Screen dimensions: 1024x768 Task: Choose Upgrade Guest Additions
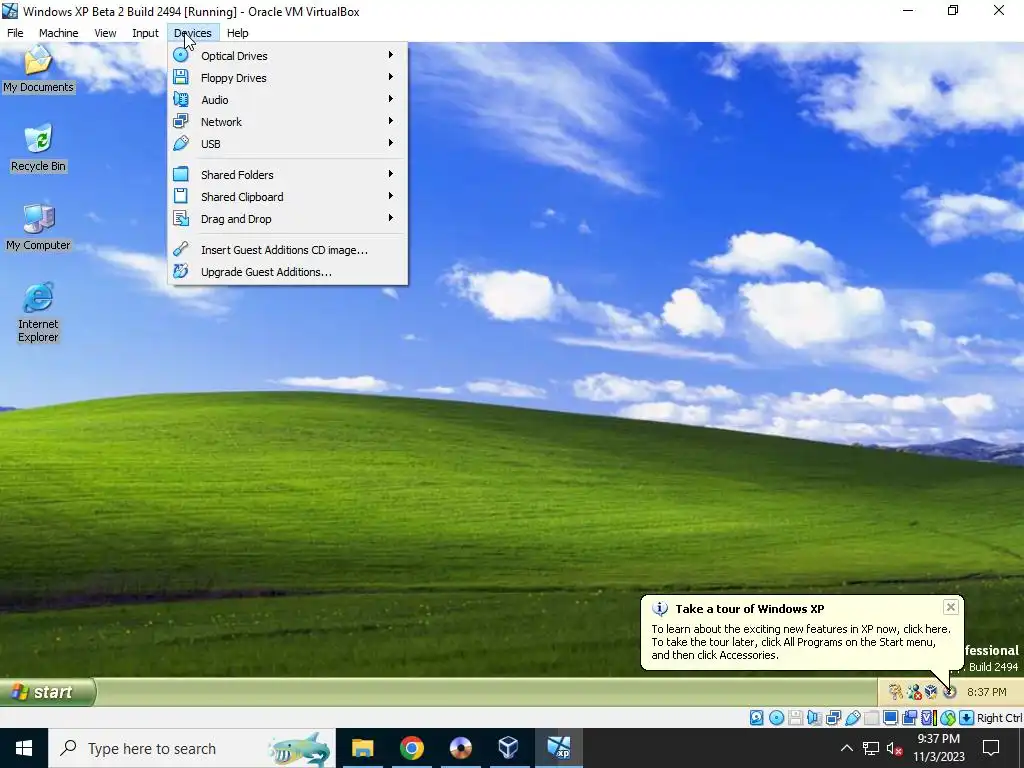pyautogui.click(x=287, y=272)
